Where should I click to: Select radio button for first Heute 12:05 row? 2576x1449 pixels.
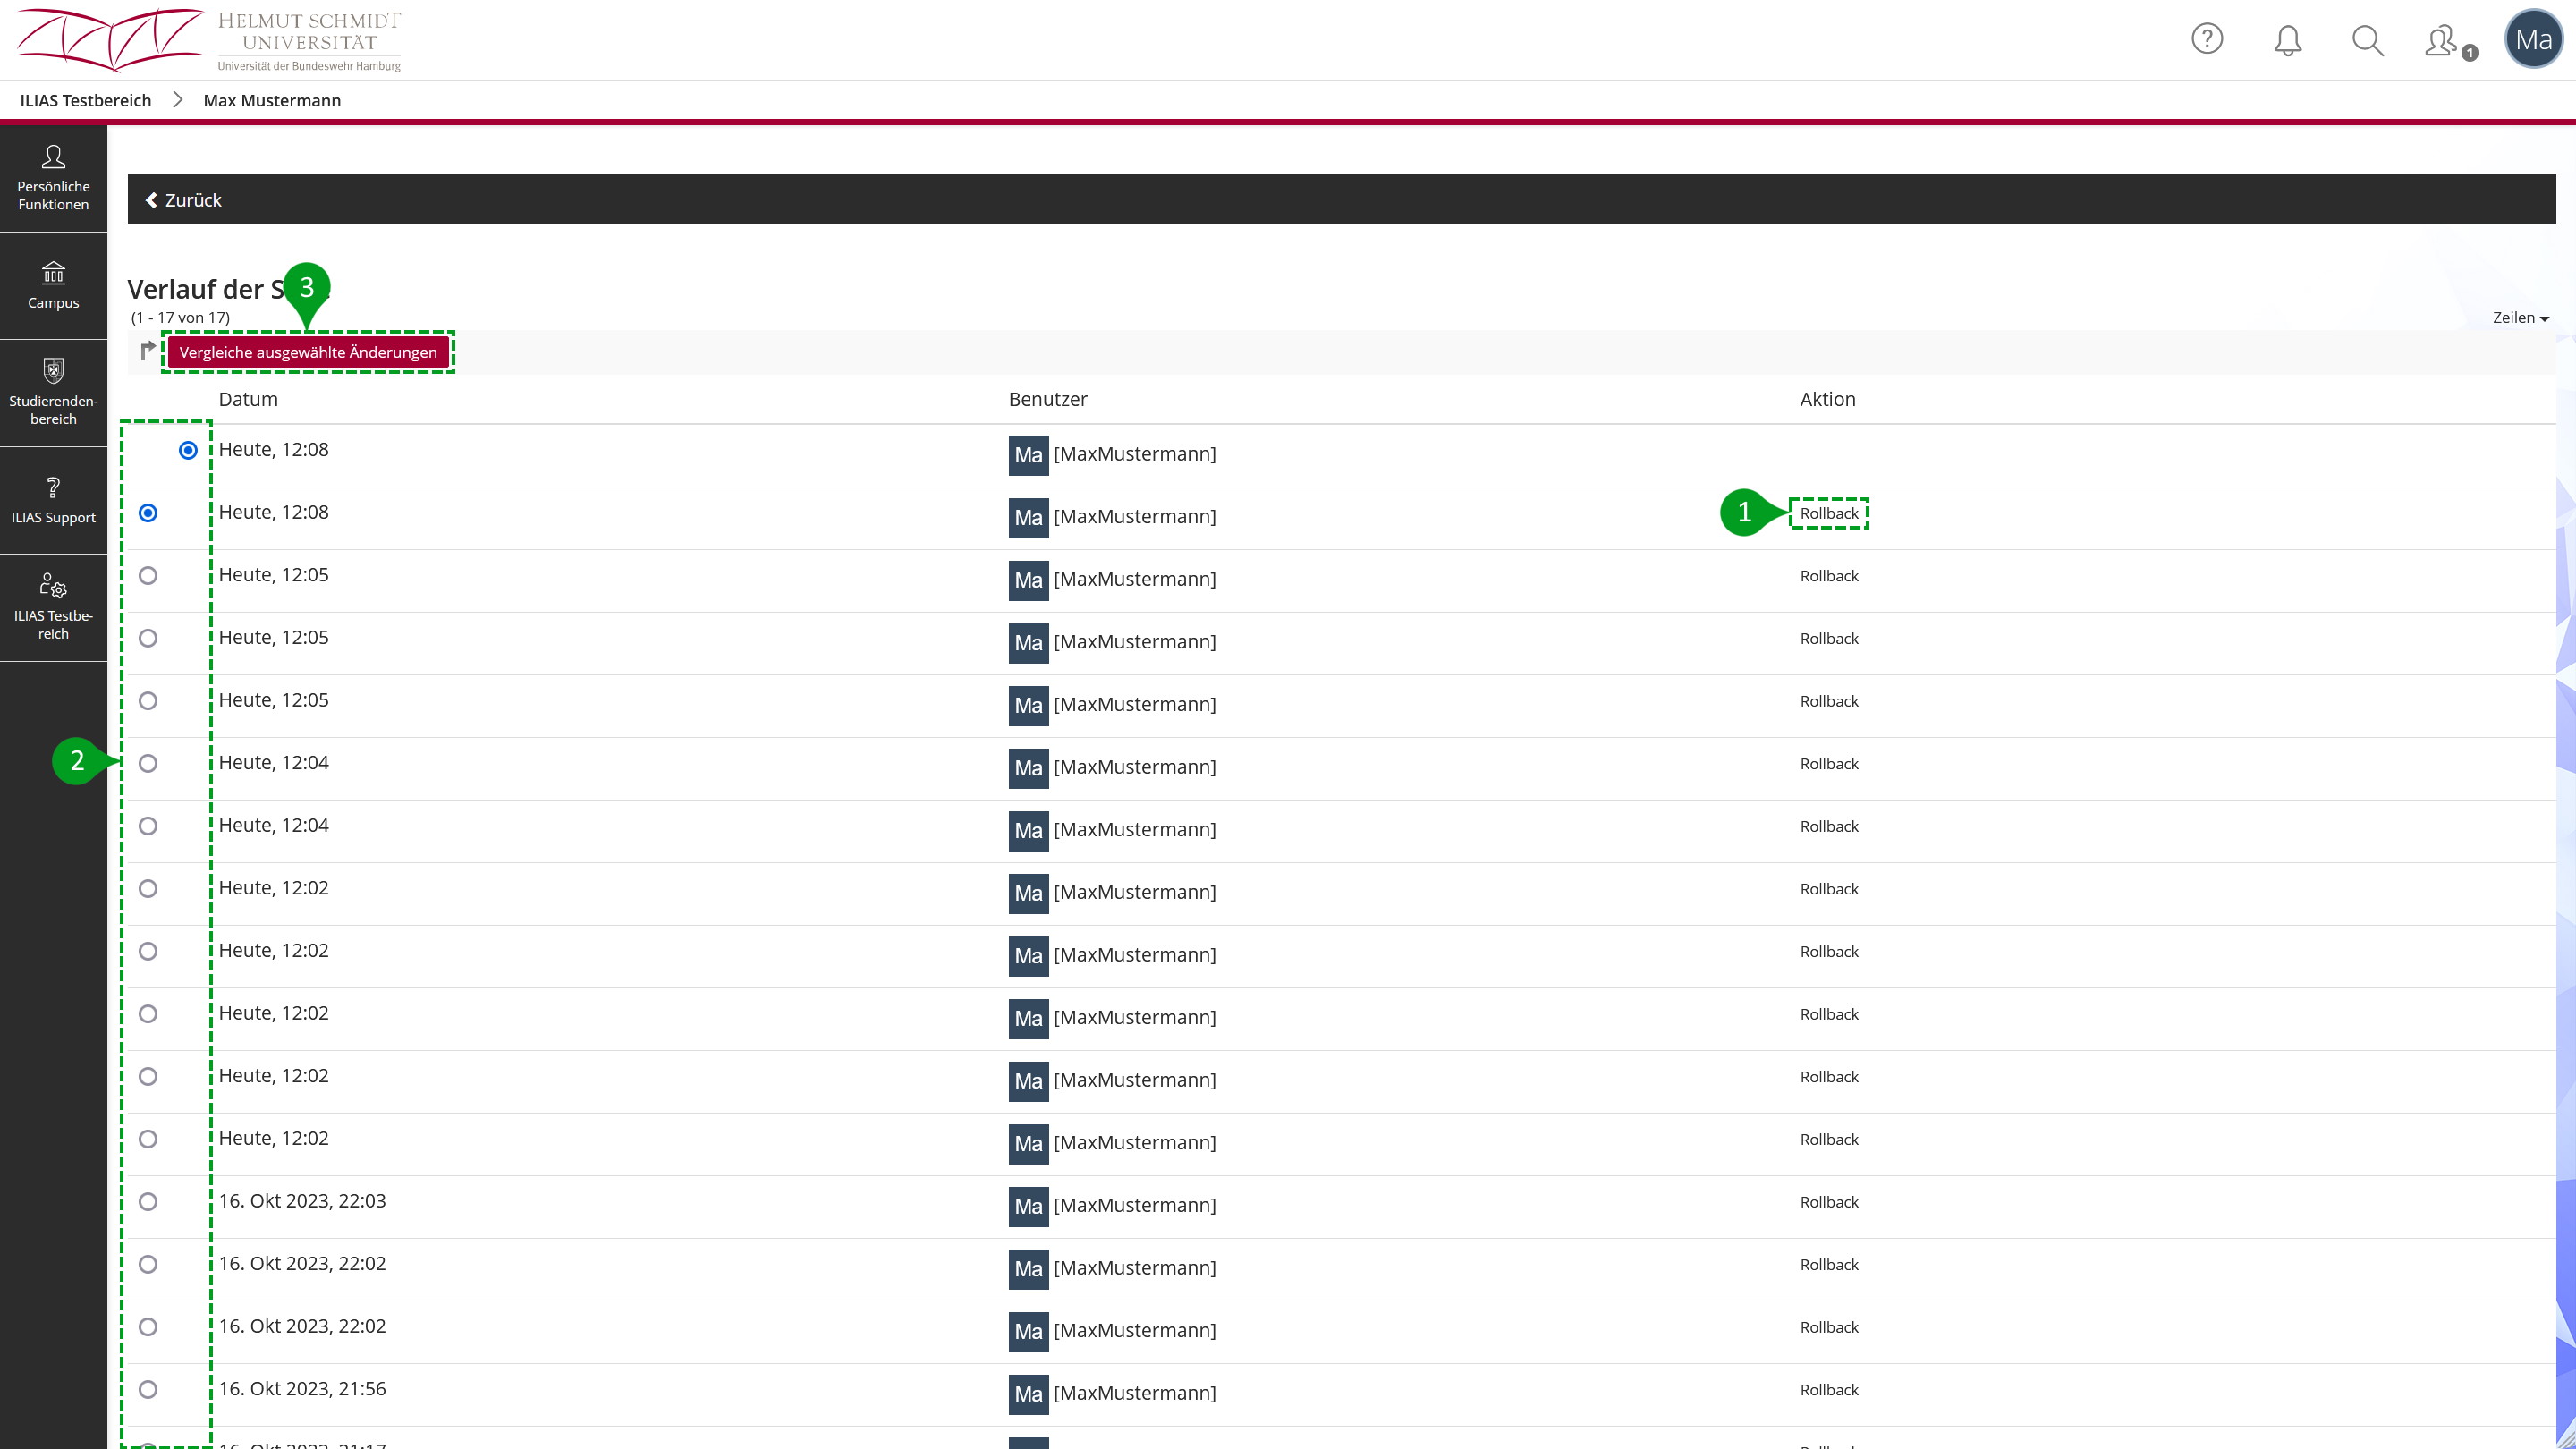coord(148,576)
